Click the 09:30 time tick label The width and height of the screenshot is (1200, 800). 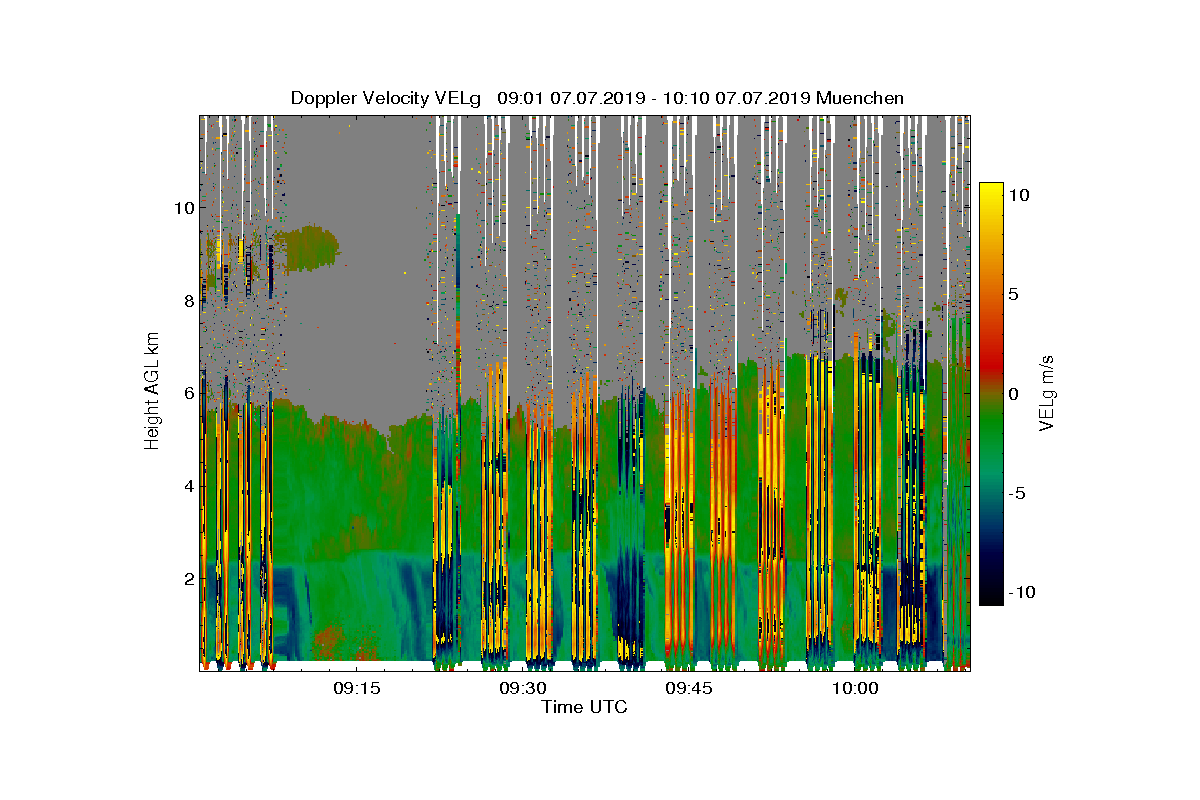point(522,688)
